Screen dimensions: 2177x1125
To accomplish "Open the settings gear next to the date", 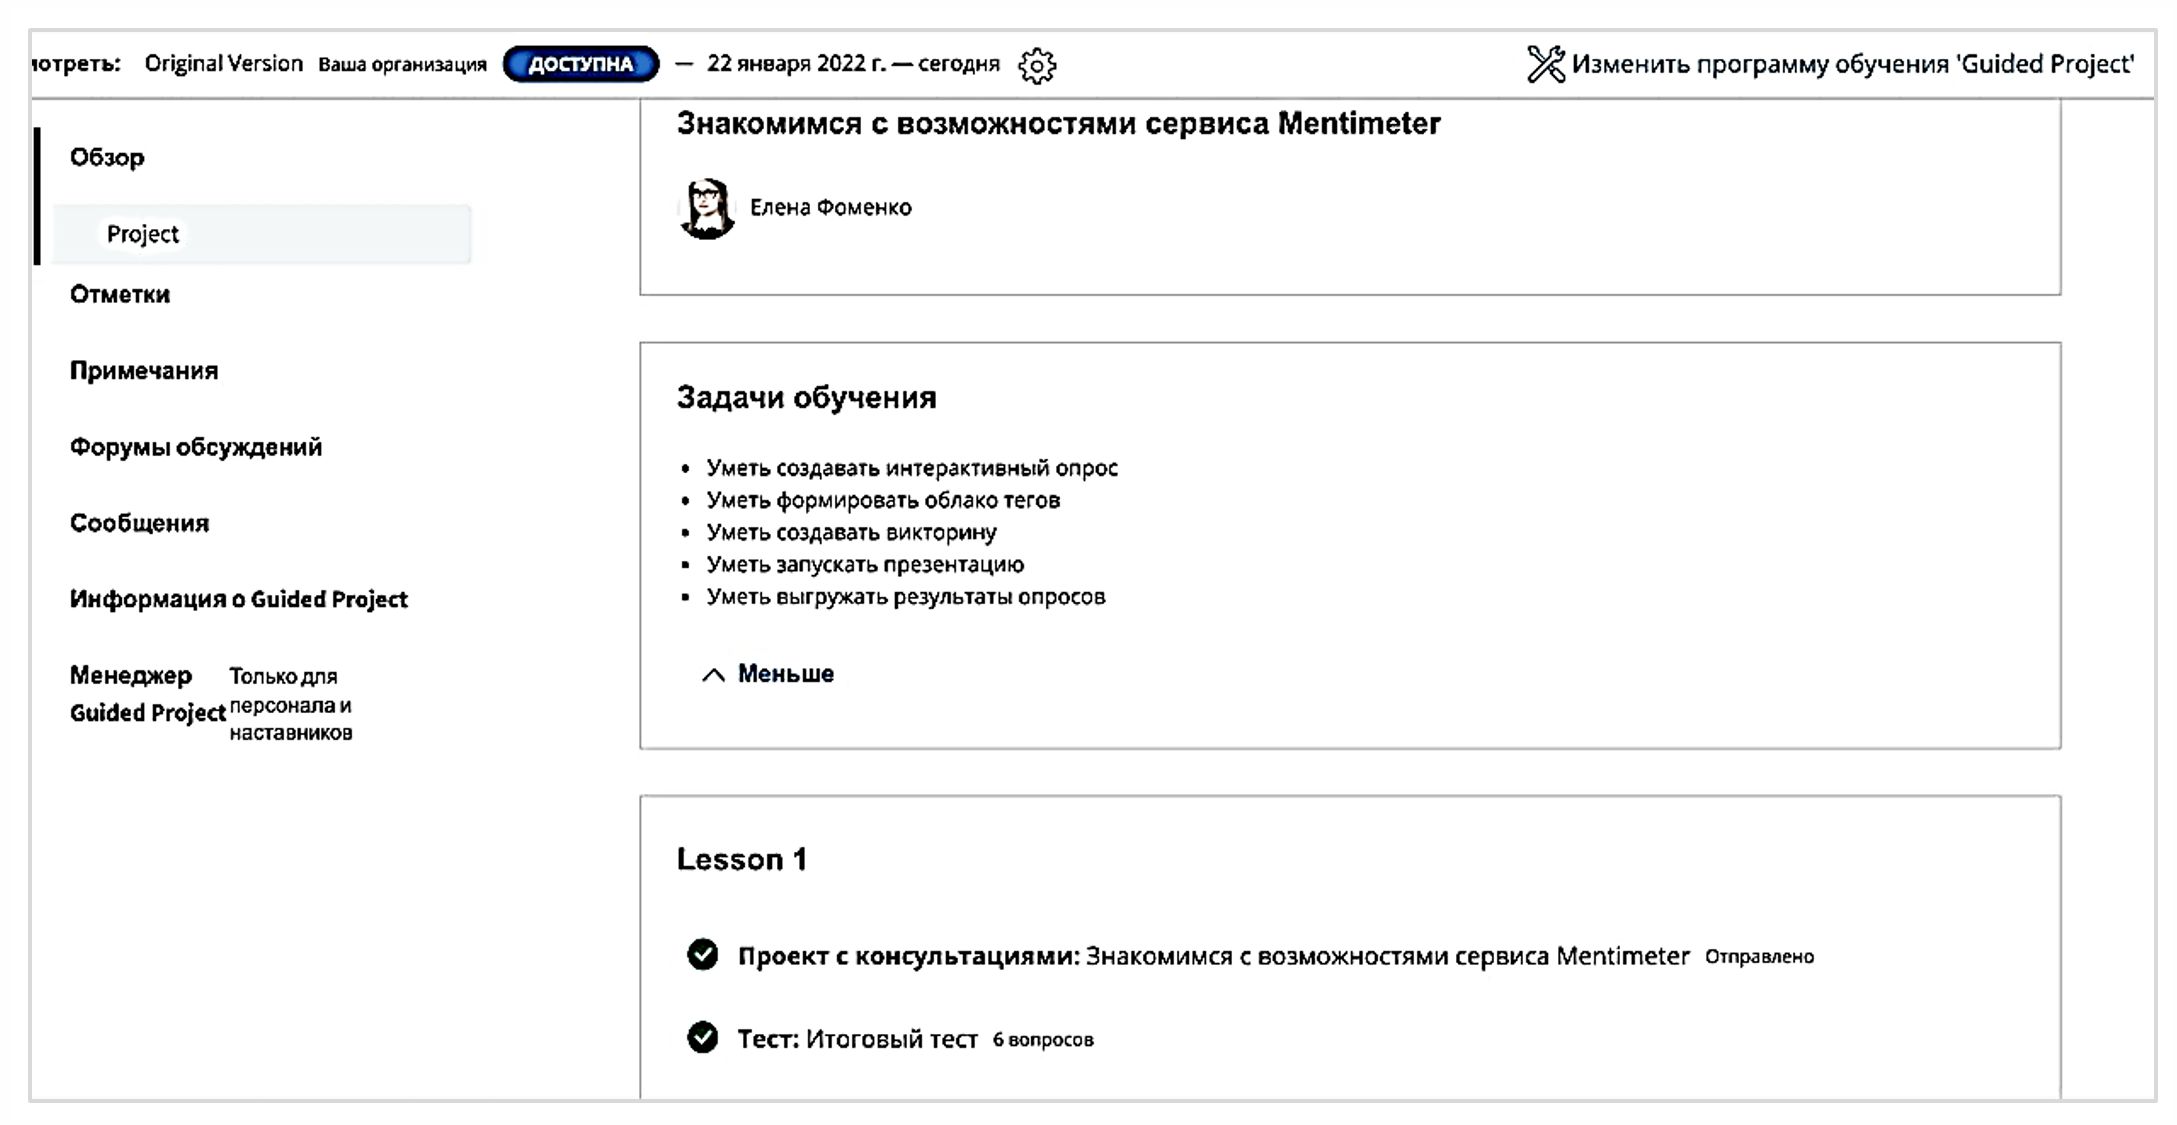I will click(1036, 66).
